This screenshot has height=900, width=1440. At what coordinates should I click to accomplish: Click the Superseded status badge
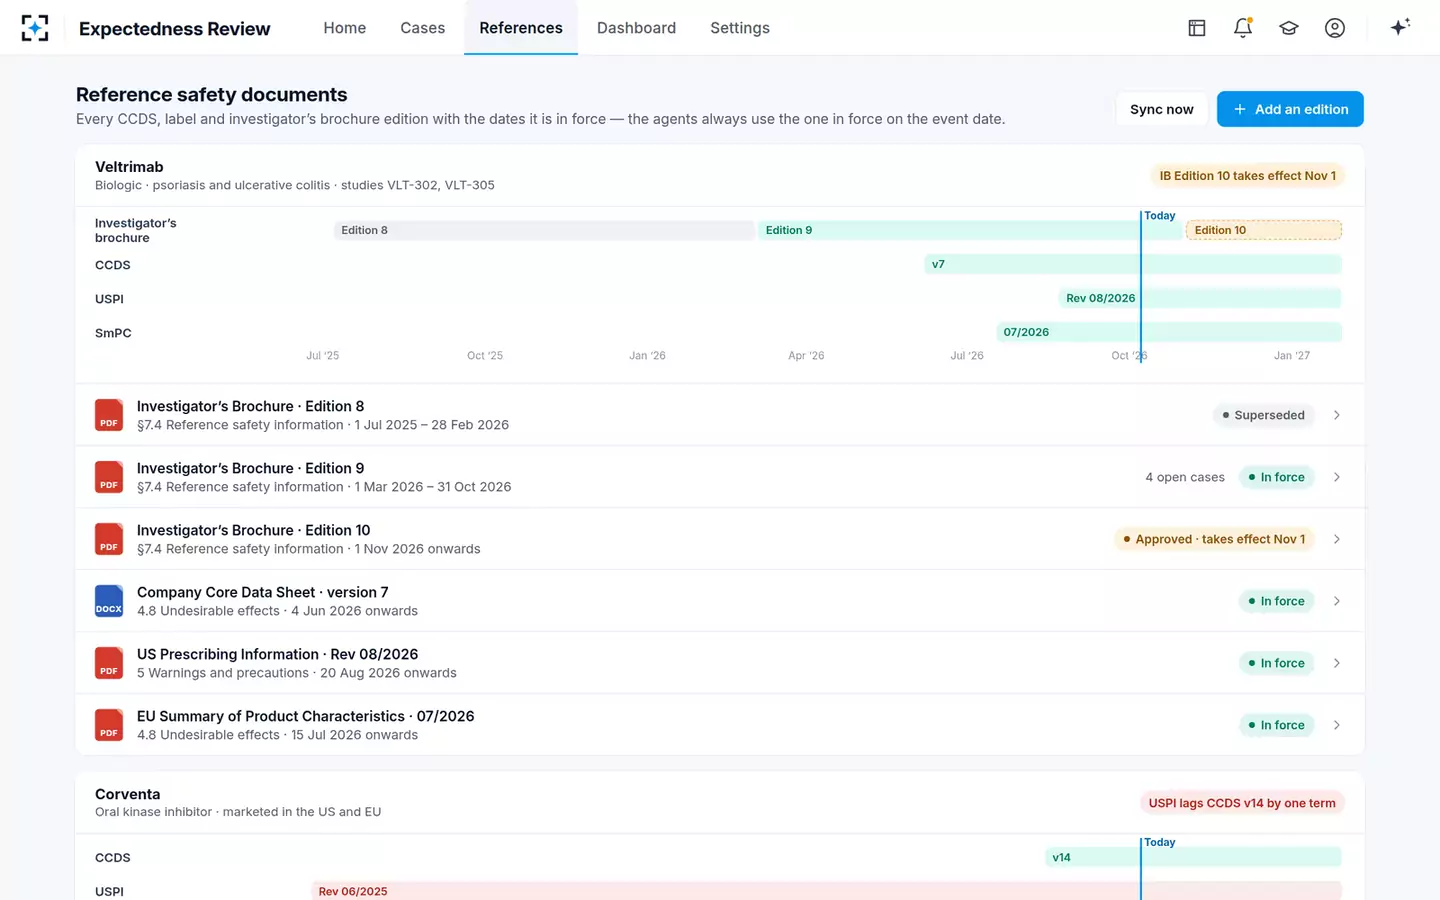(x=1263, y=415)
